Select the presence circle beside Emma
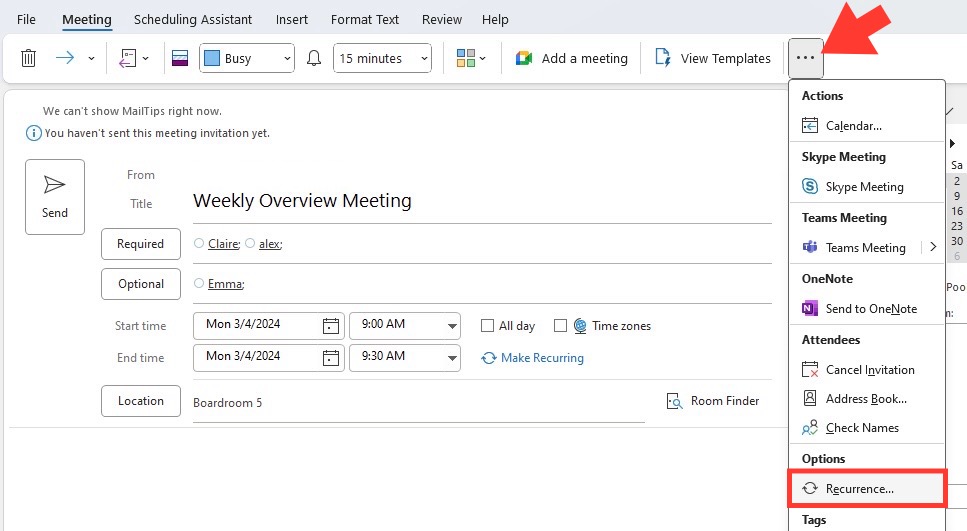 (x=199, y=283)
